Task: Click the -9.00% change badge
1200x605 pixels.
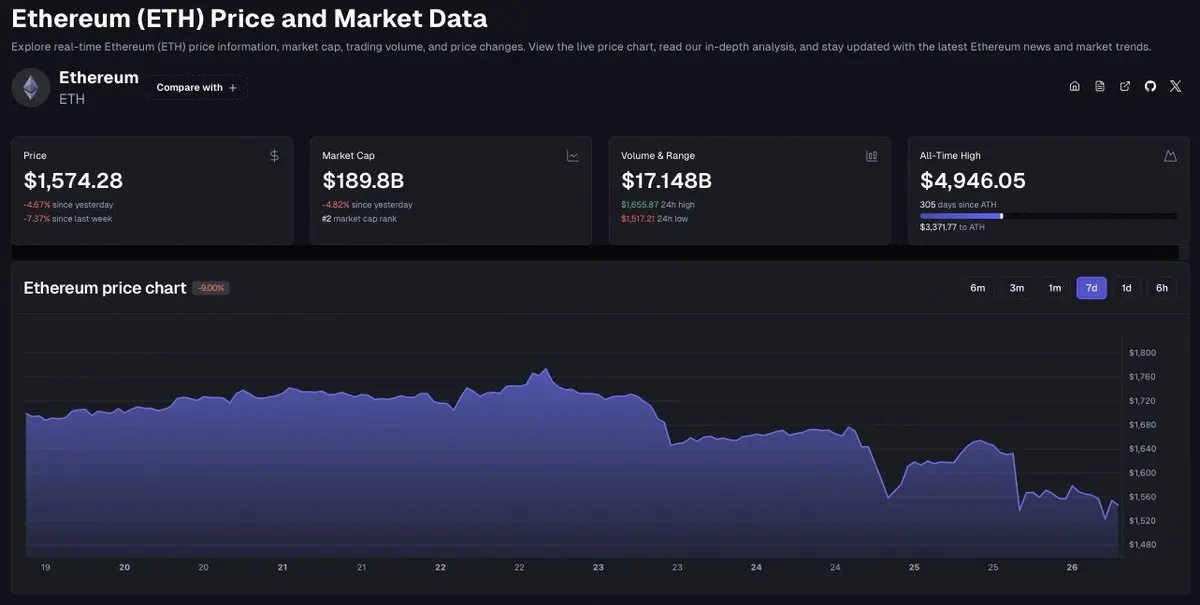Action: click(211, 288)
